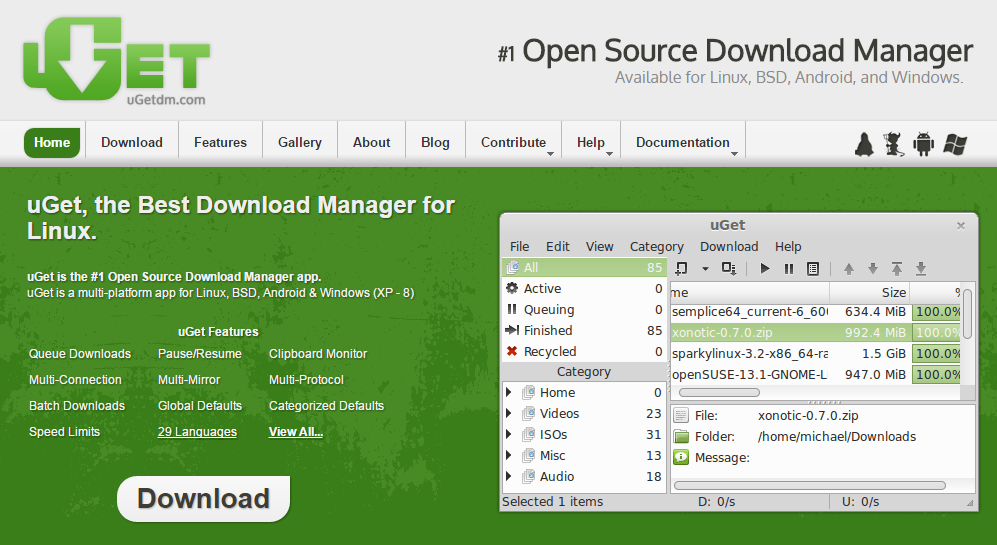Open the Download menu in uGet window
Image resolution: width=997 pixels, height=545 pixels.
729,246
